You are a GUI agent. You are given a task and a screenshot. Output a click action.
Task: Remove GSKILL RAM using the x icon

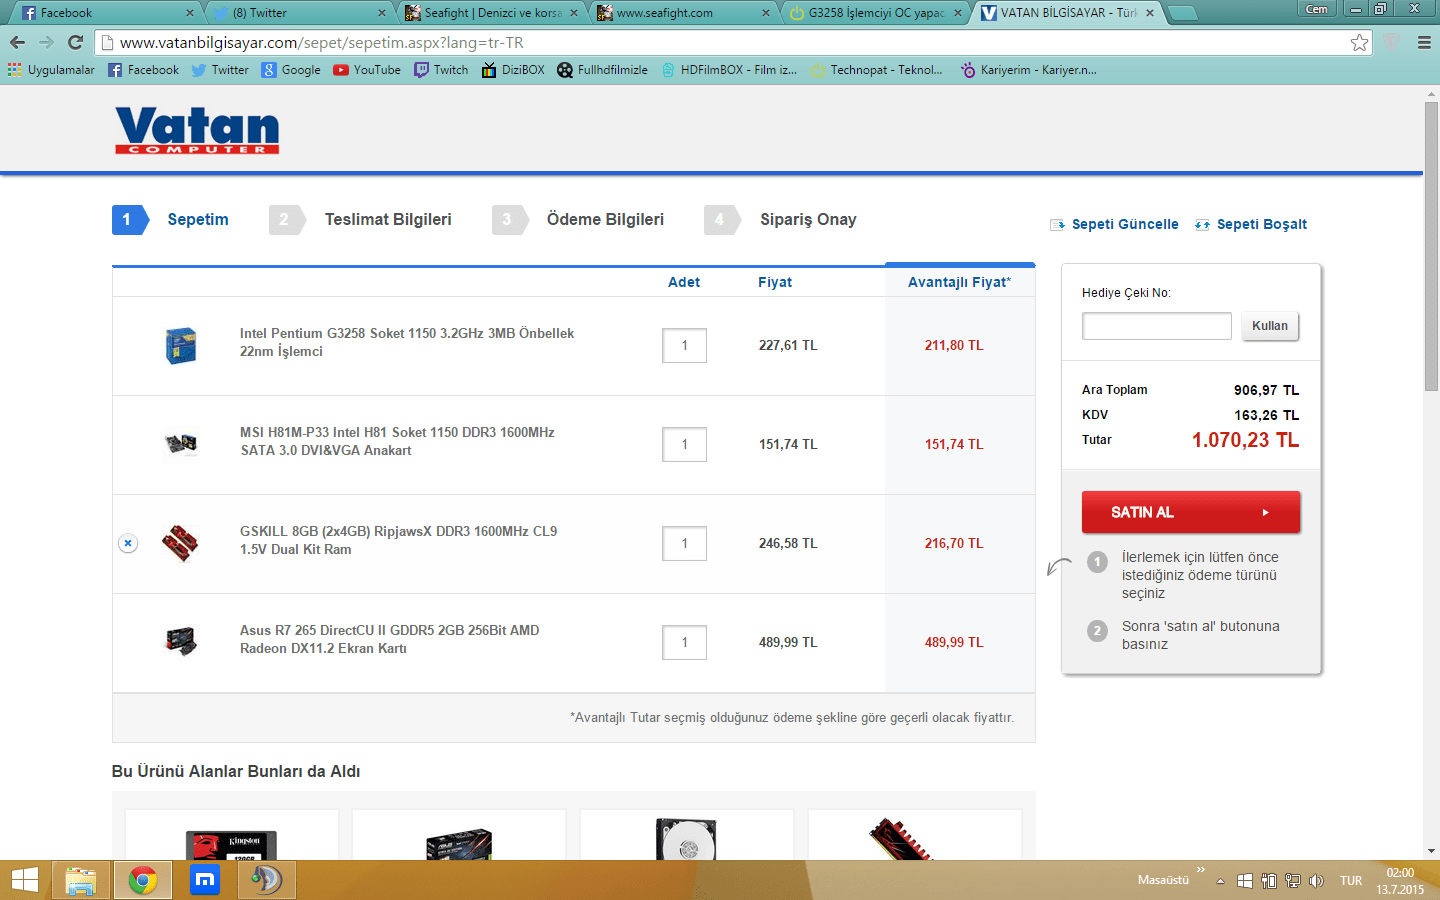point(128,543)
